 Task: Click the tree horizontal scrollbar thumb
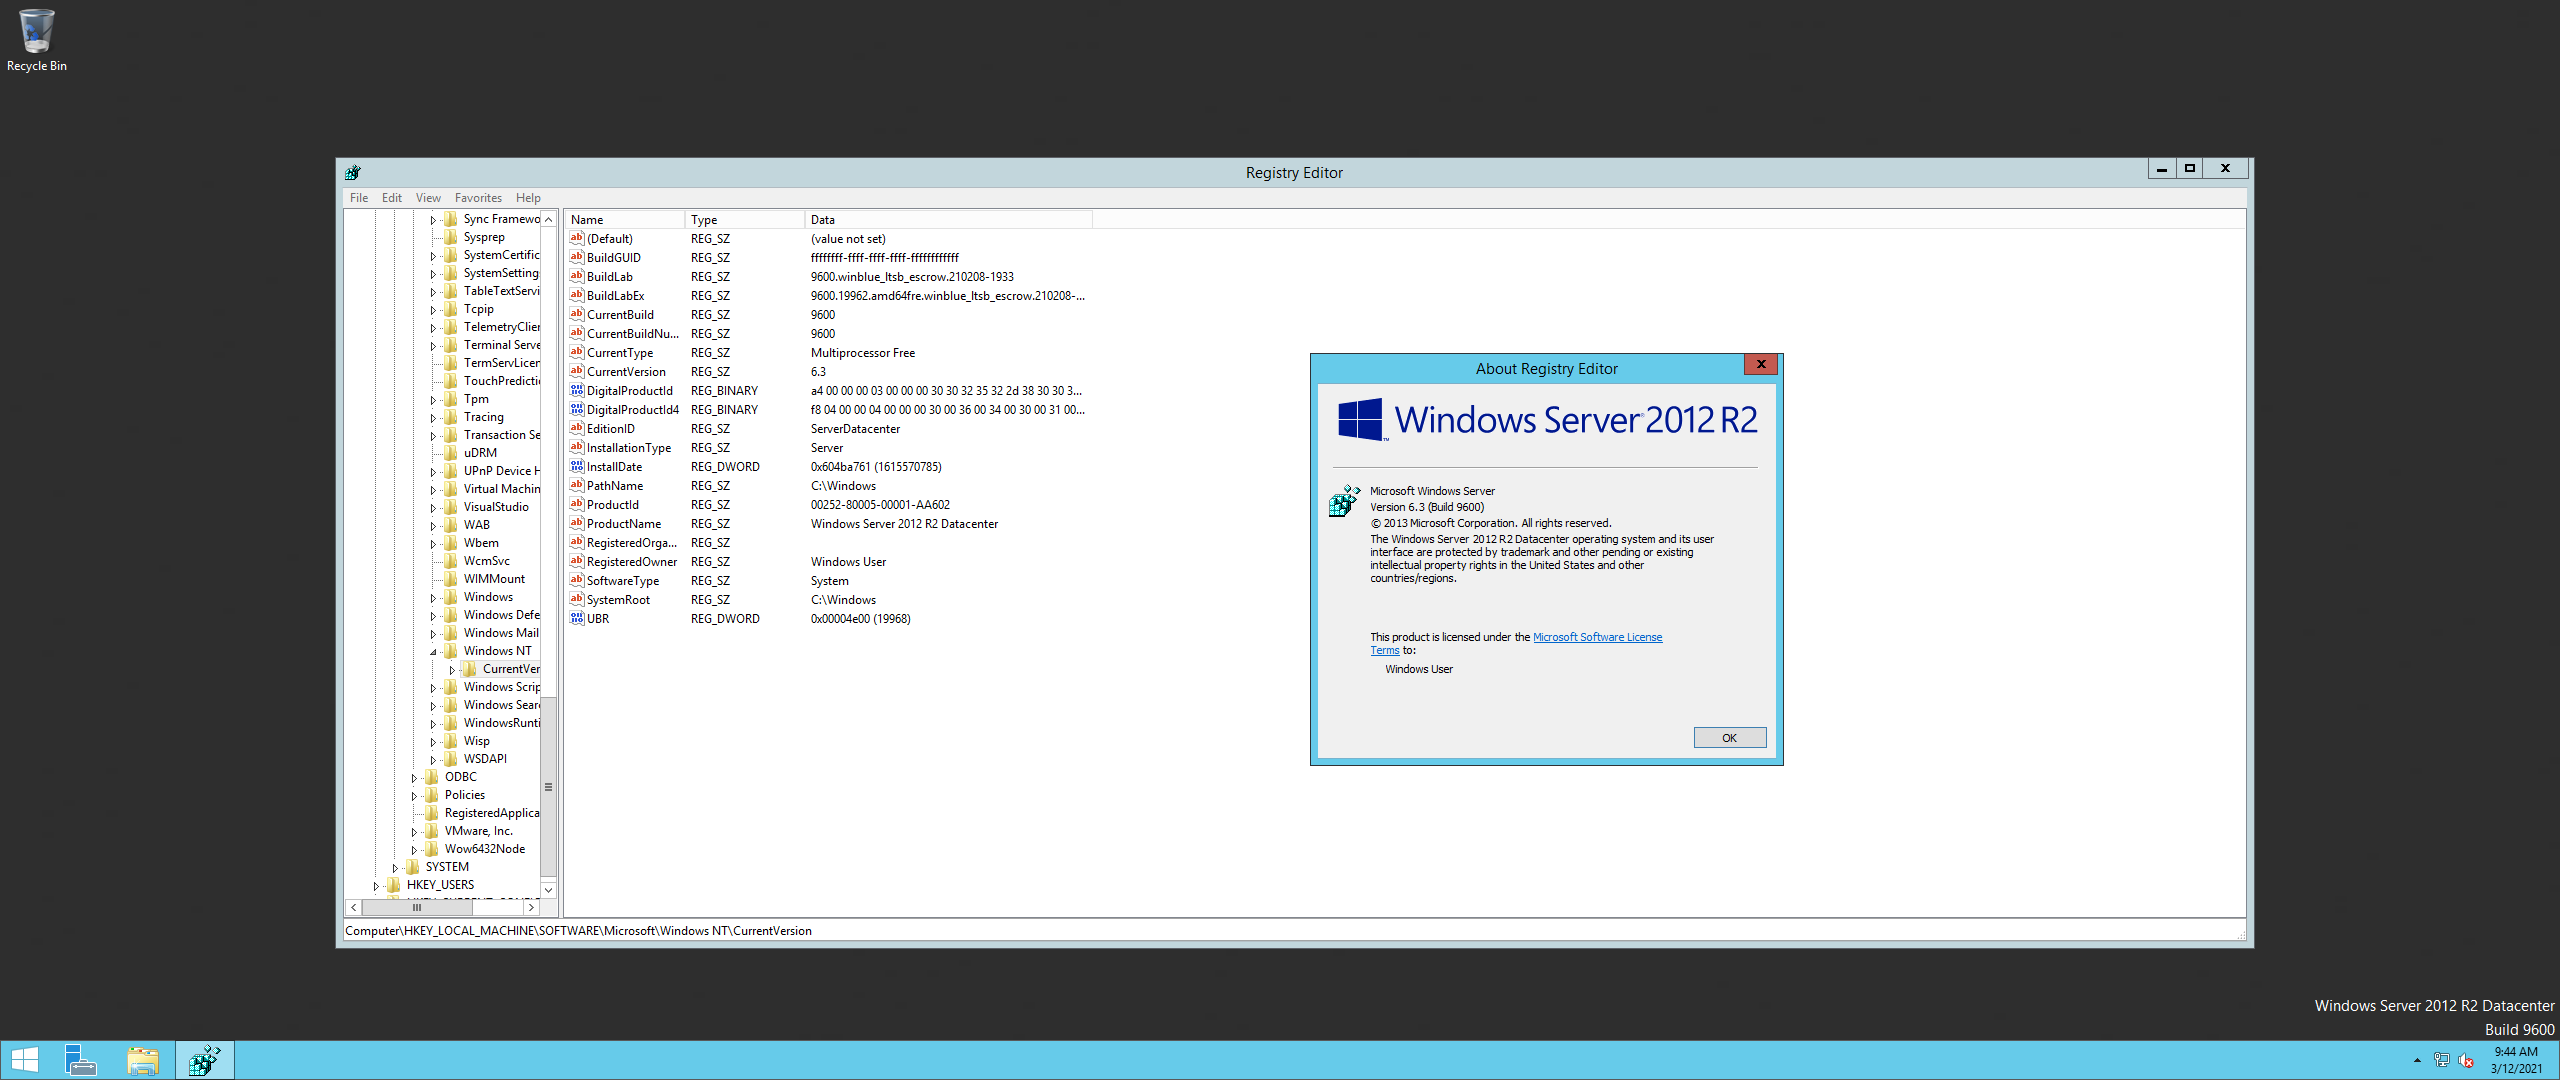(x=417, y=908)
